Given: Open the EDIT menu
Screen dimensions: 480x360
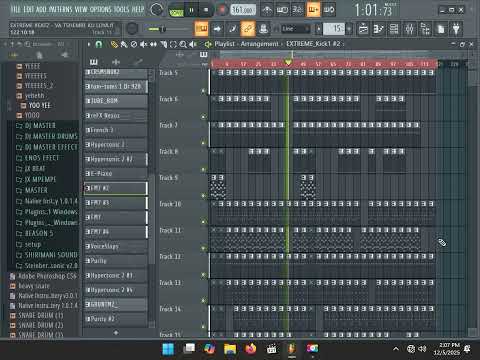Looking at the screenshot, I should point(29,9).
